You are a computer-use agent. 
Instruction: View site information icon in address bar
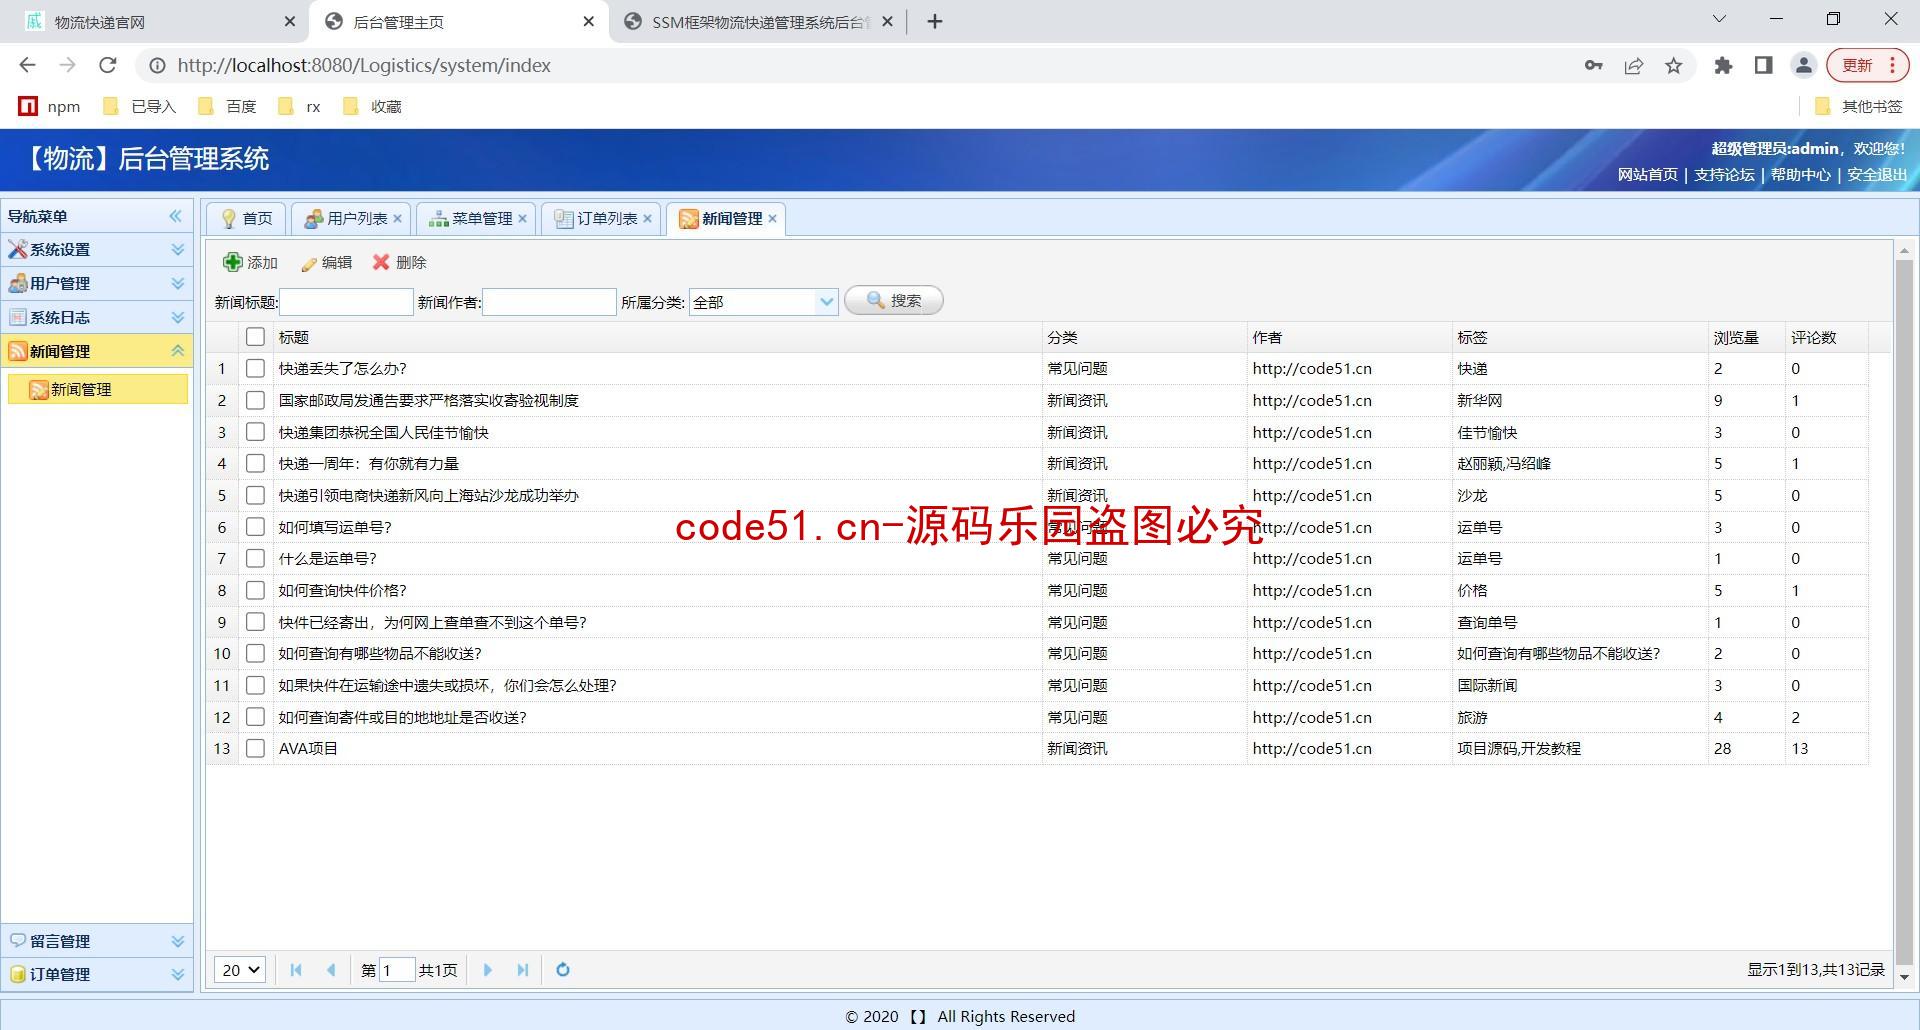(x=157, y=65)
